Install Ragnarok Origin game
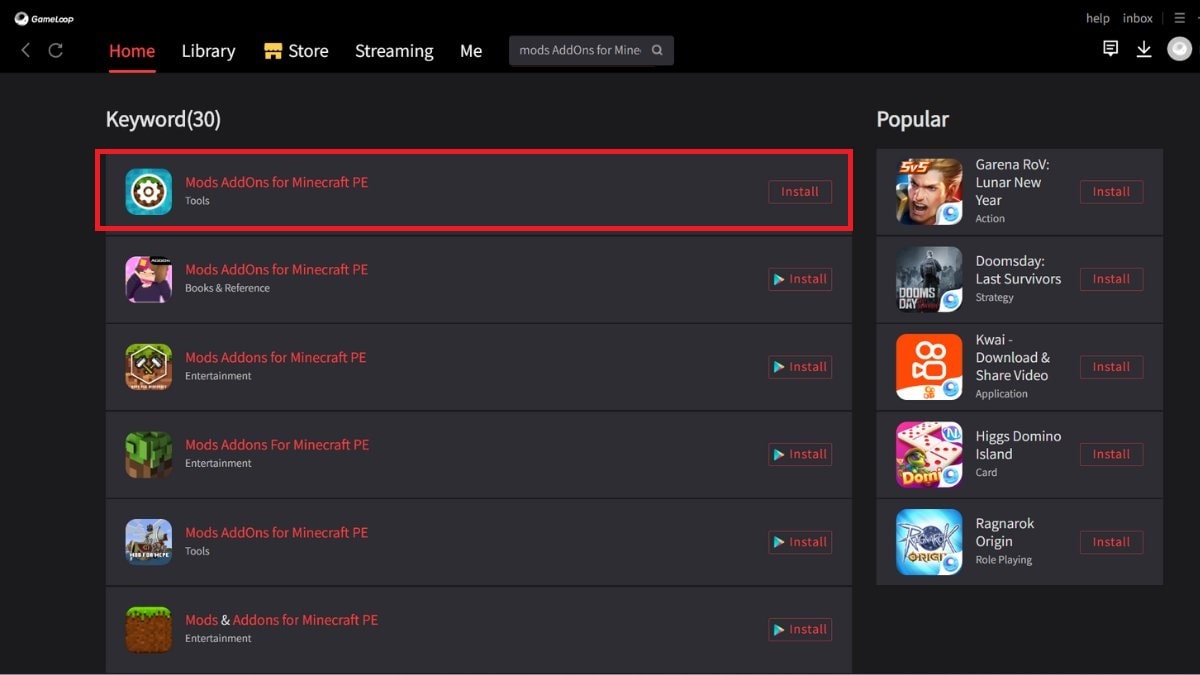 click(x=1111, y=542)
